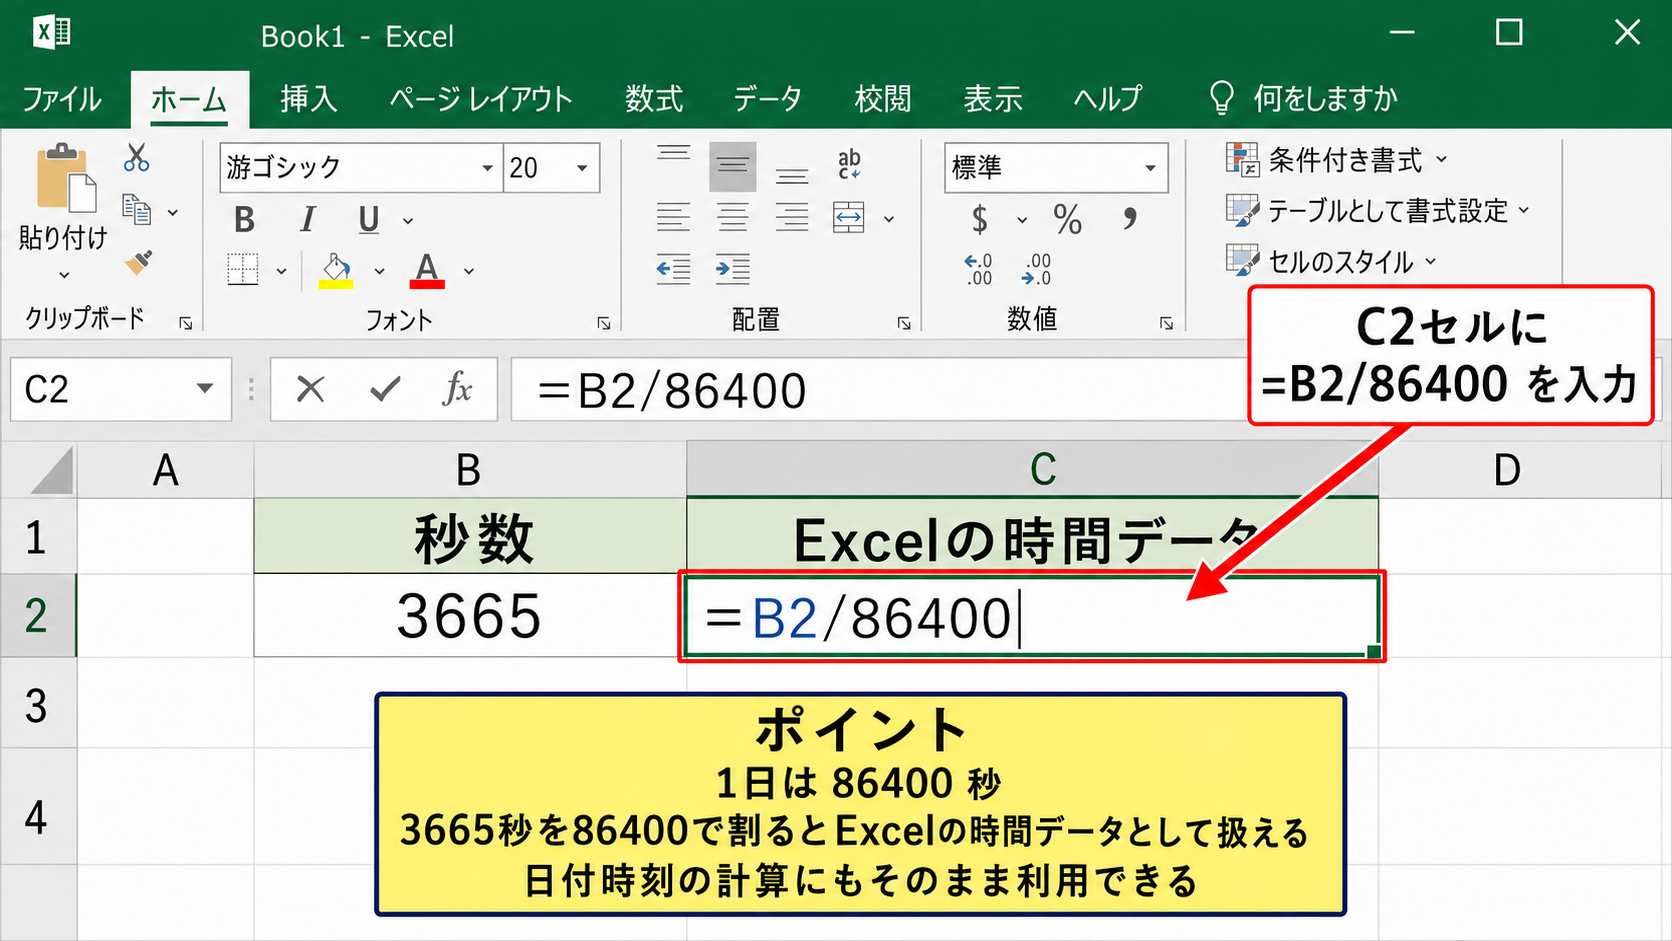Switch to the 表示 tab
This screenshot has width=1672, height=941.
(992, 99)
